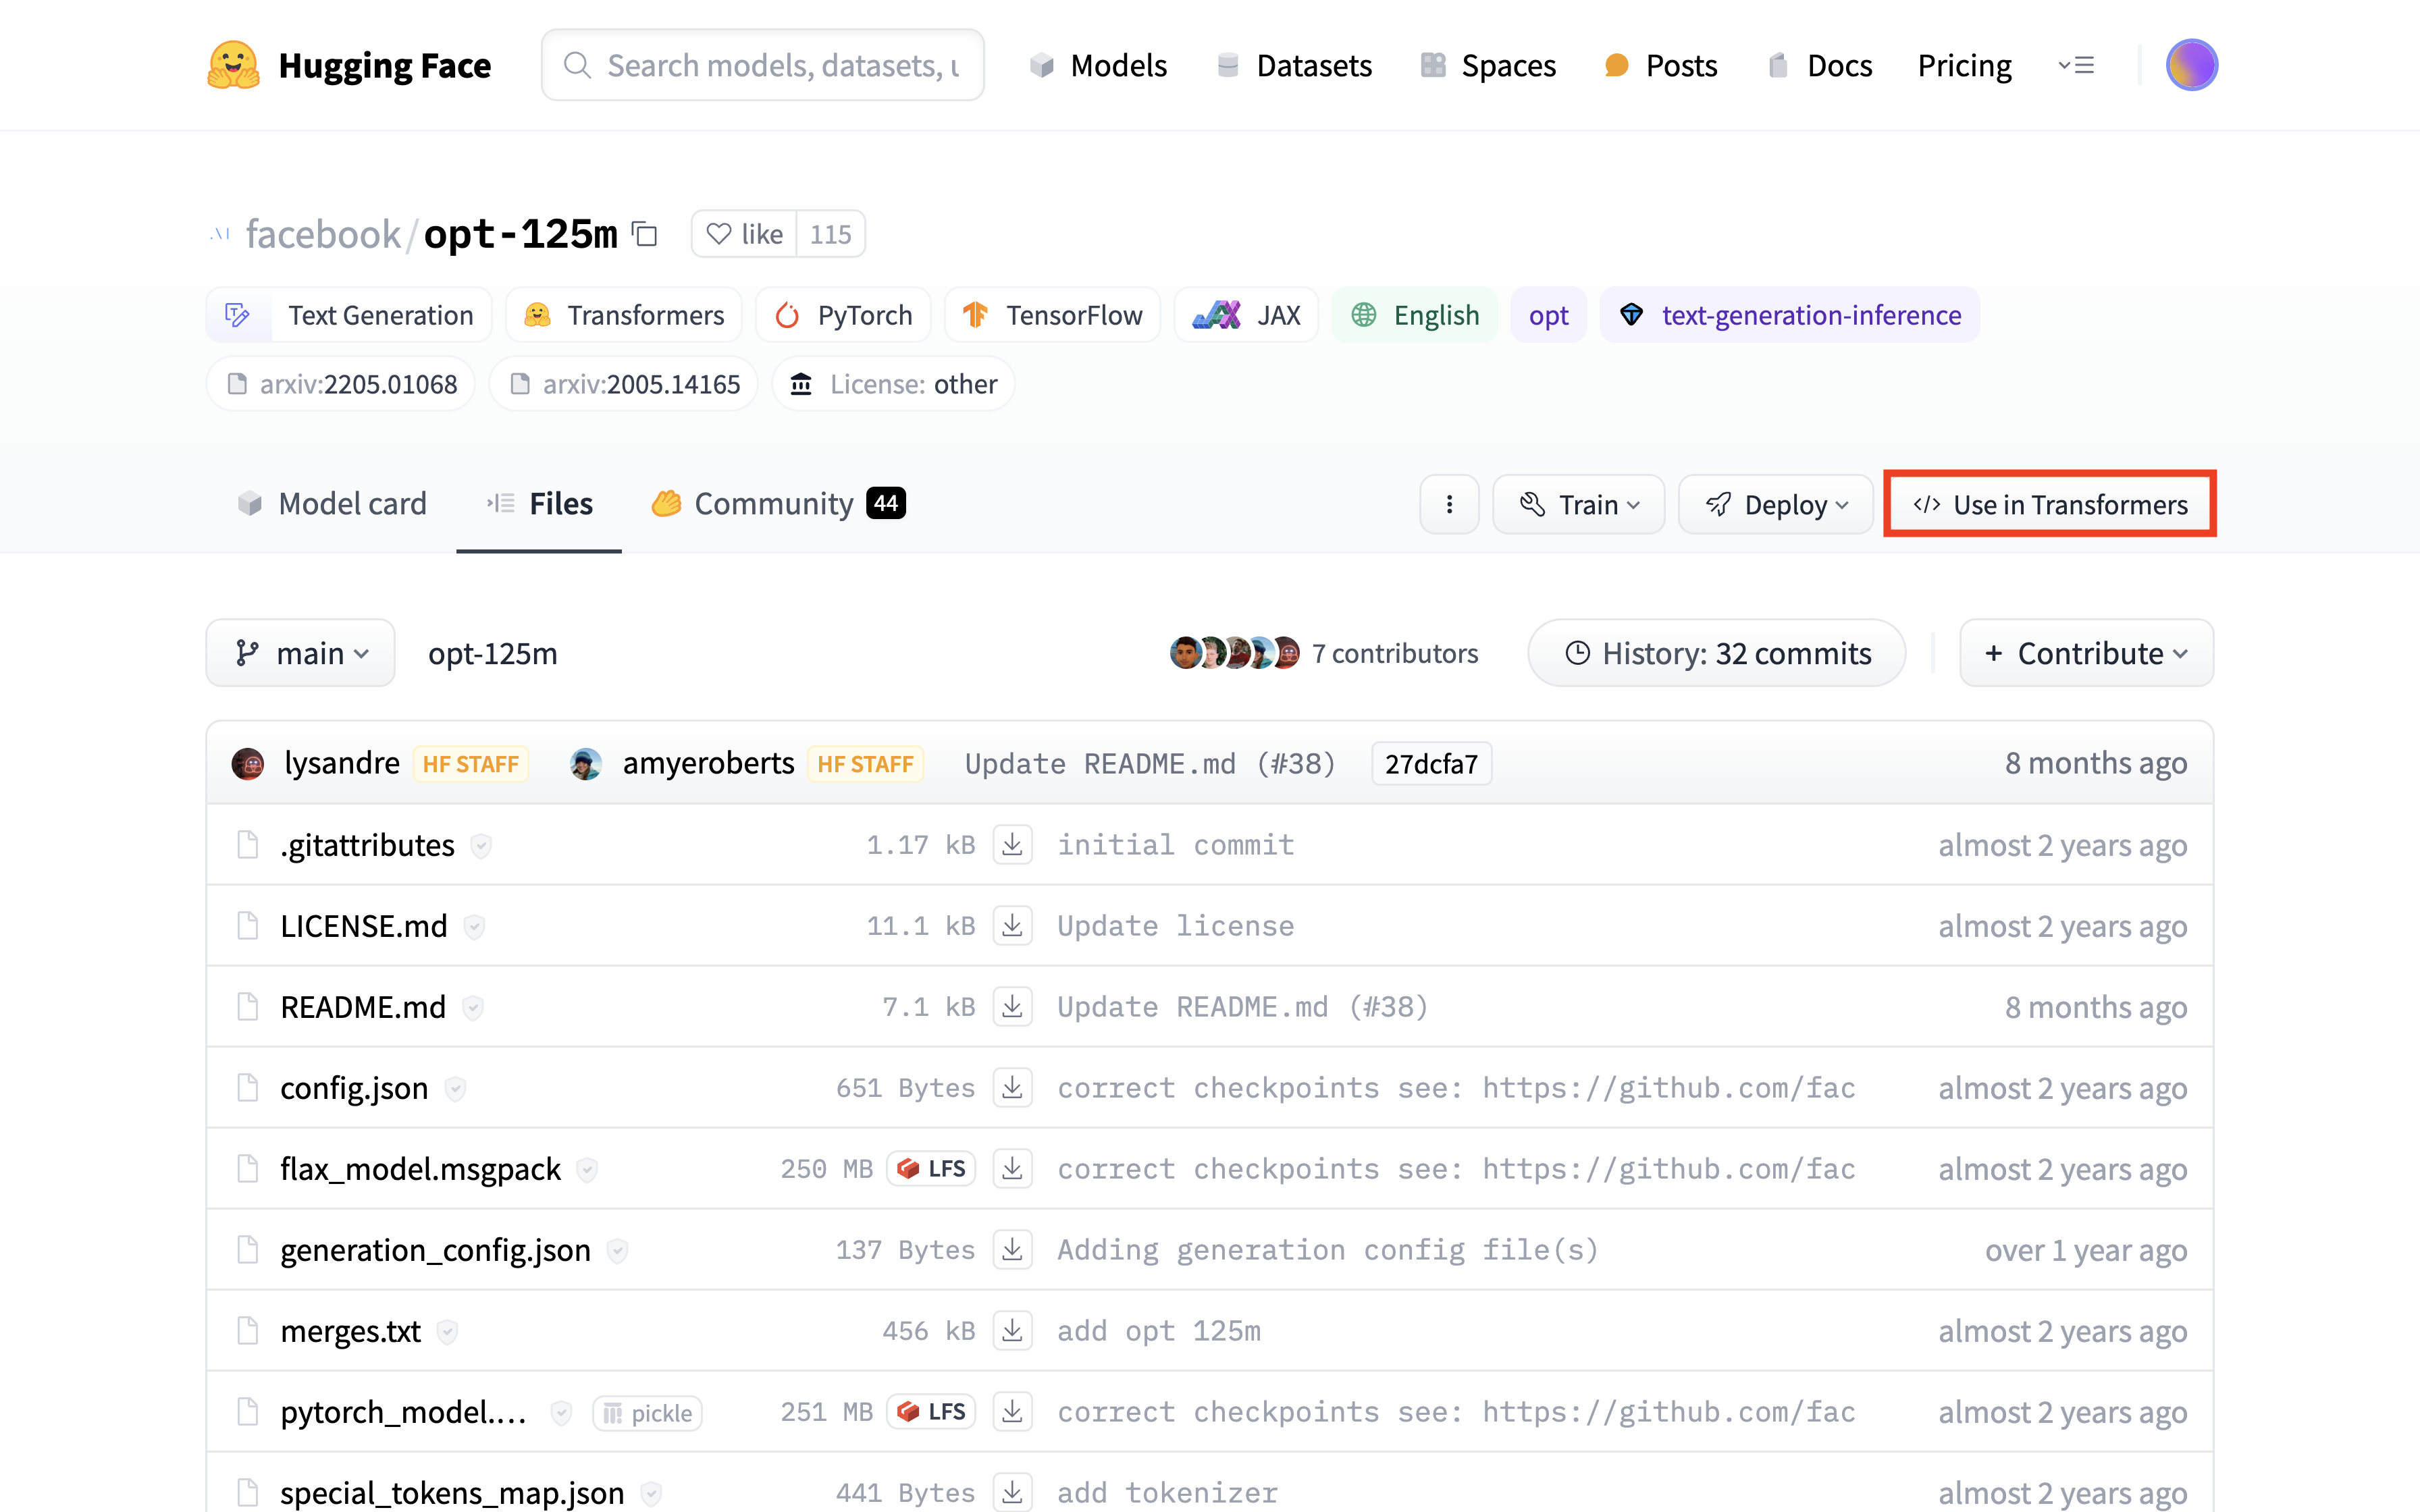Screen dimensions: 2420x1512
Task: Download the generation_config.json file
Action: tap(1012, 1250)
